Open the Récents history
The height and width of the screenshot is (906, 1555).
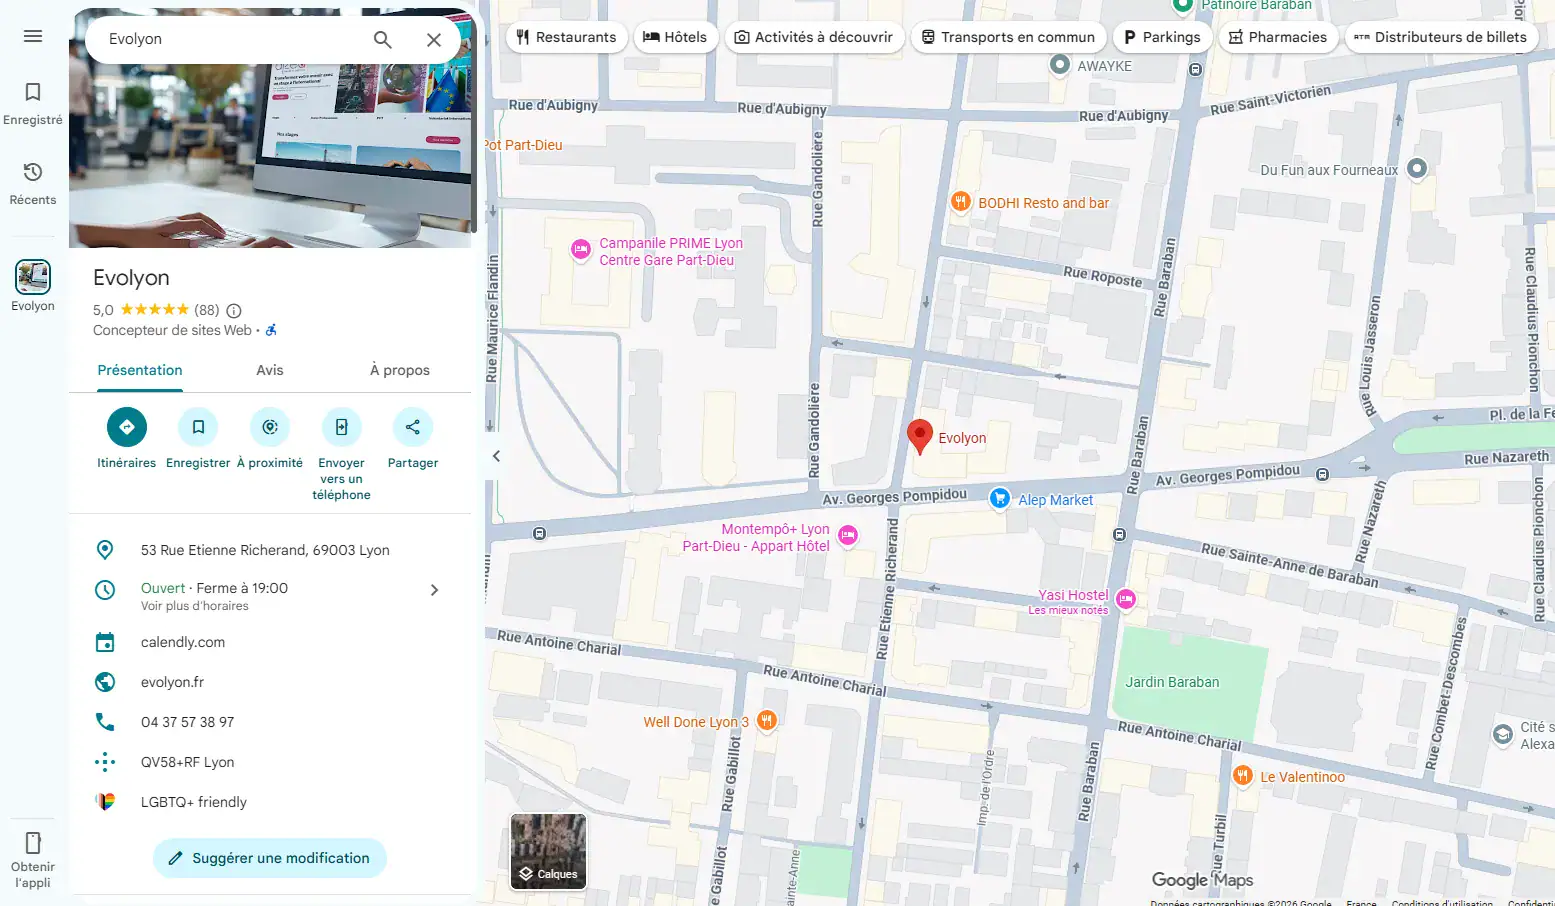tap(33, 184)
